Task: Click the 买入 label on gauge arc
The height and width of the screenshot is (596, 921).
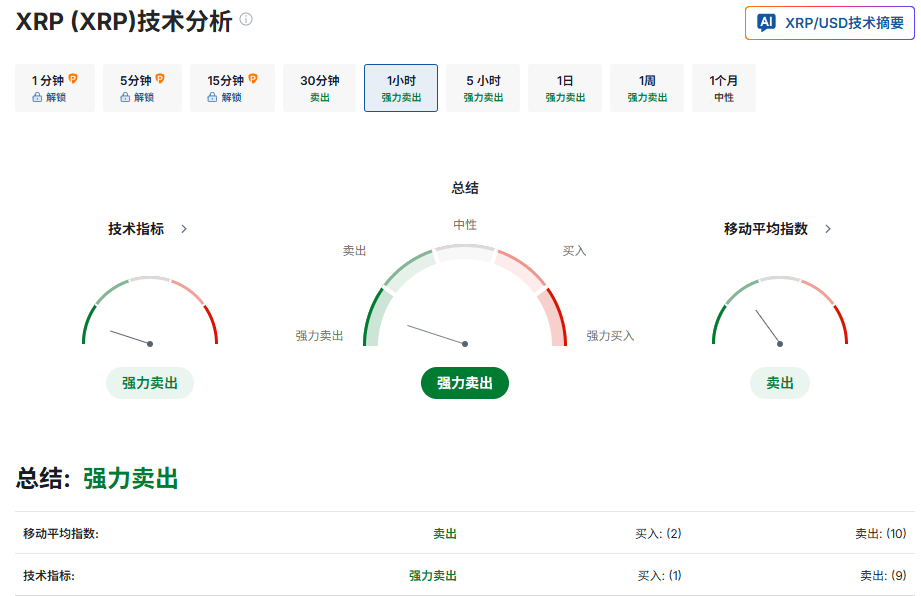Action: point(574,251)
